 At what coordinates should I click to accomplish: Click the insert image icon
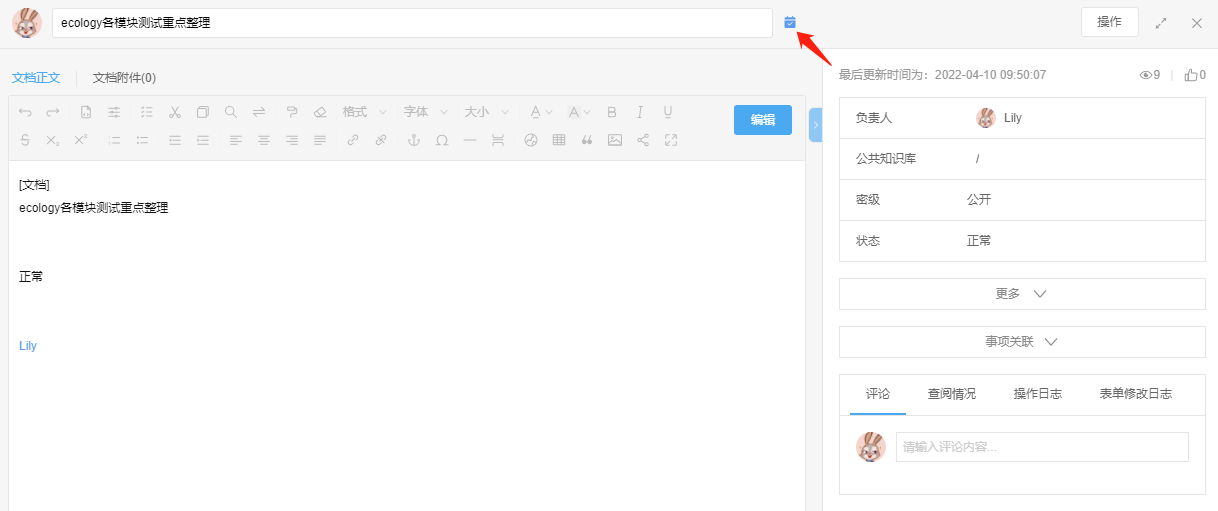tap(615, 140)
